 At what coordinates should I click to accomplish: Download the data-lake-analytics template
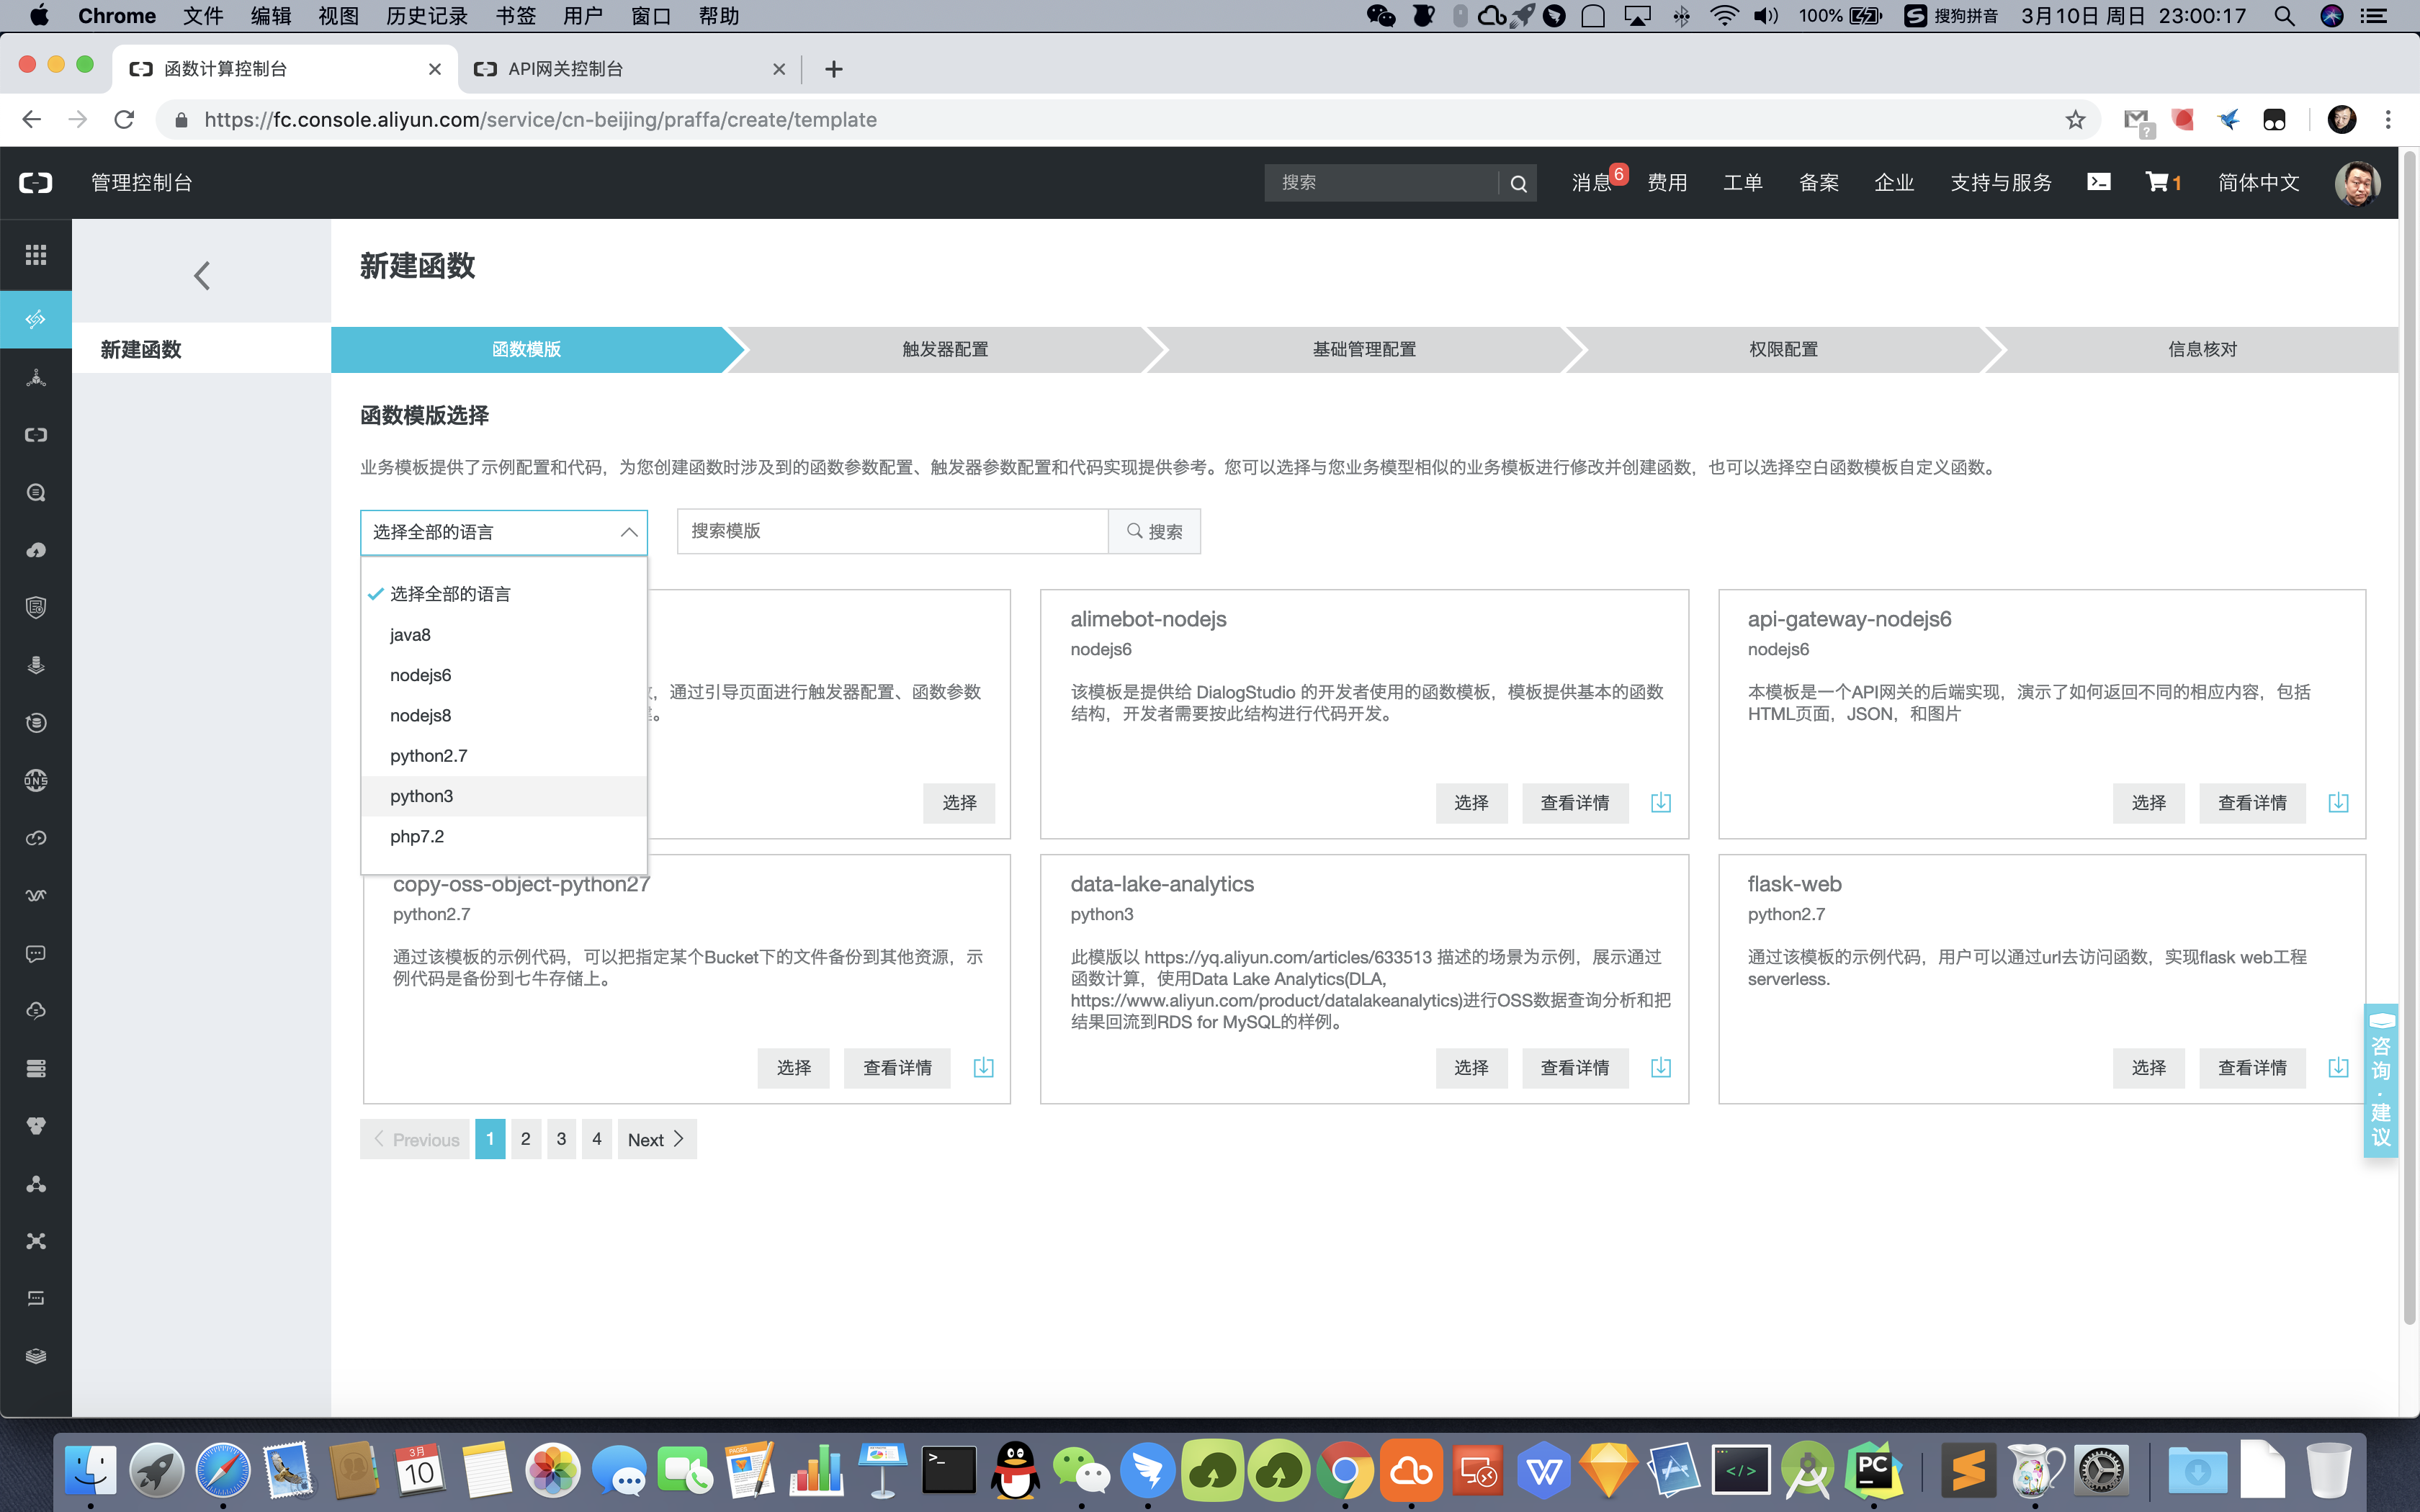(x=1660, y=1068)
